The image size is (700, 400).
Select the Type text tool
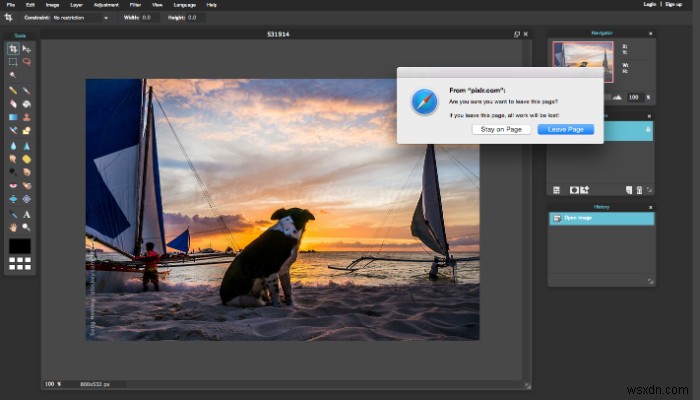pyautogui.click(x=26, y=214)
